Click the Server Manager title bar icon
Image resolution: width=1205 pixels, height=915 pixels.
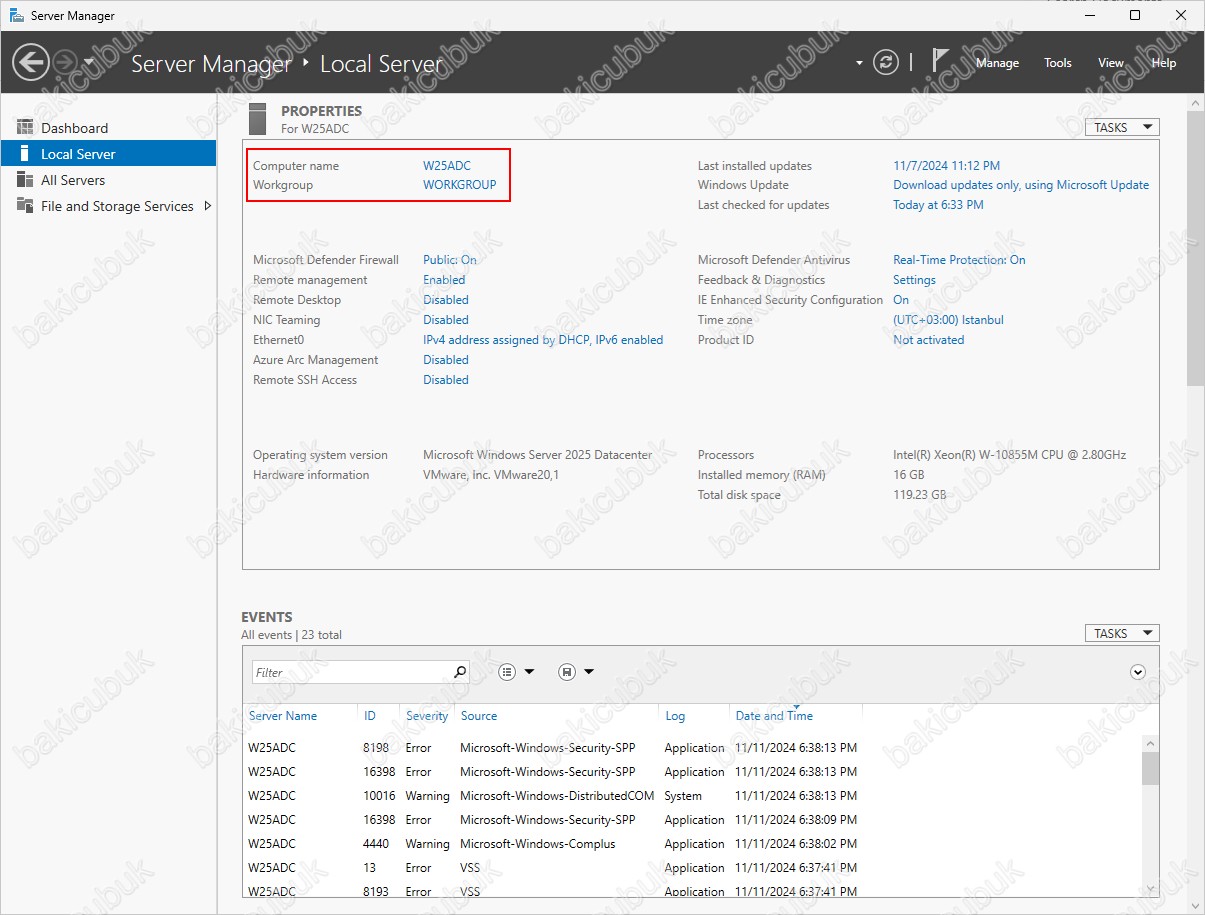pos(17,15)
